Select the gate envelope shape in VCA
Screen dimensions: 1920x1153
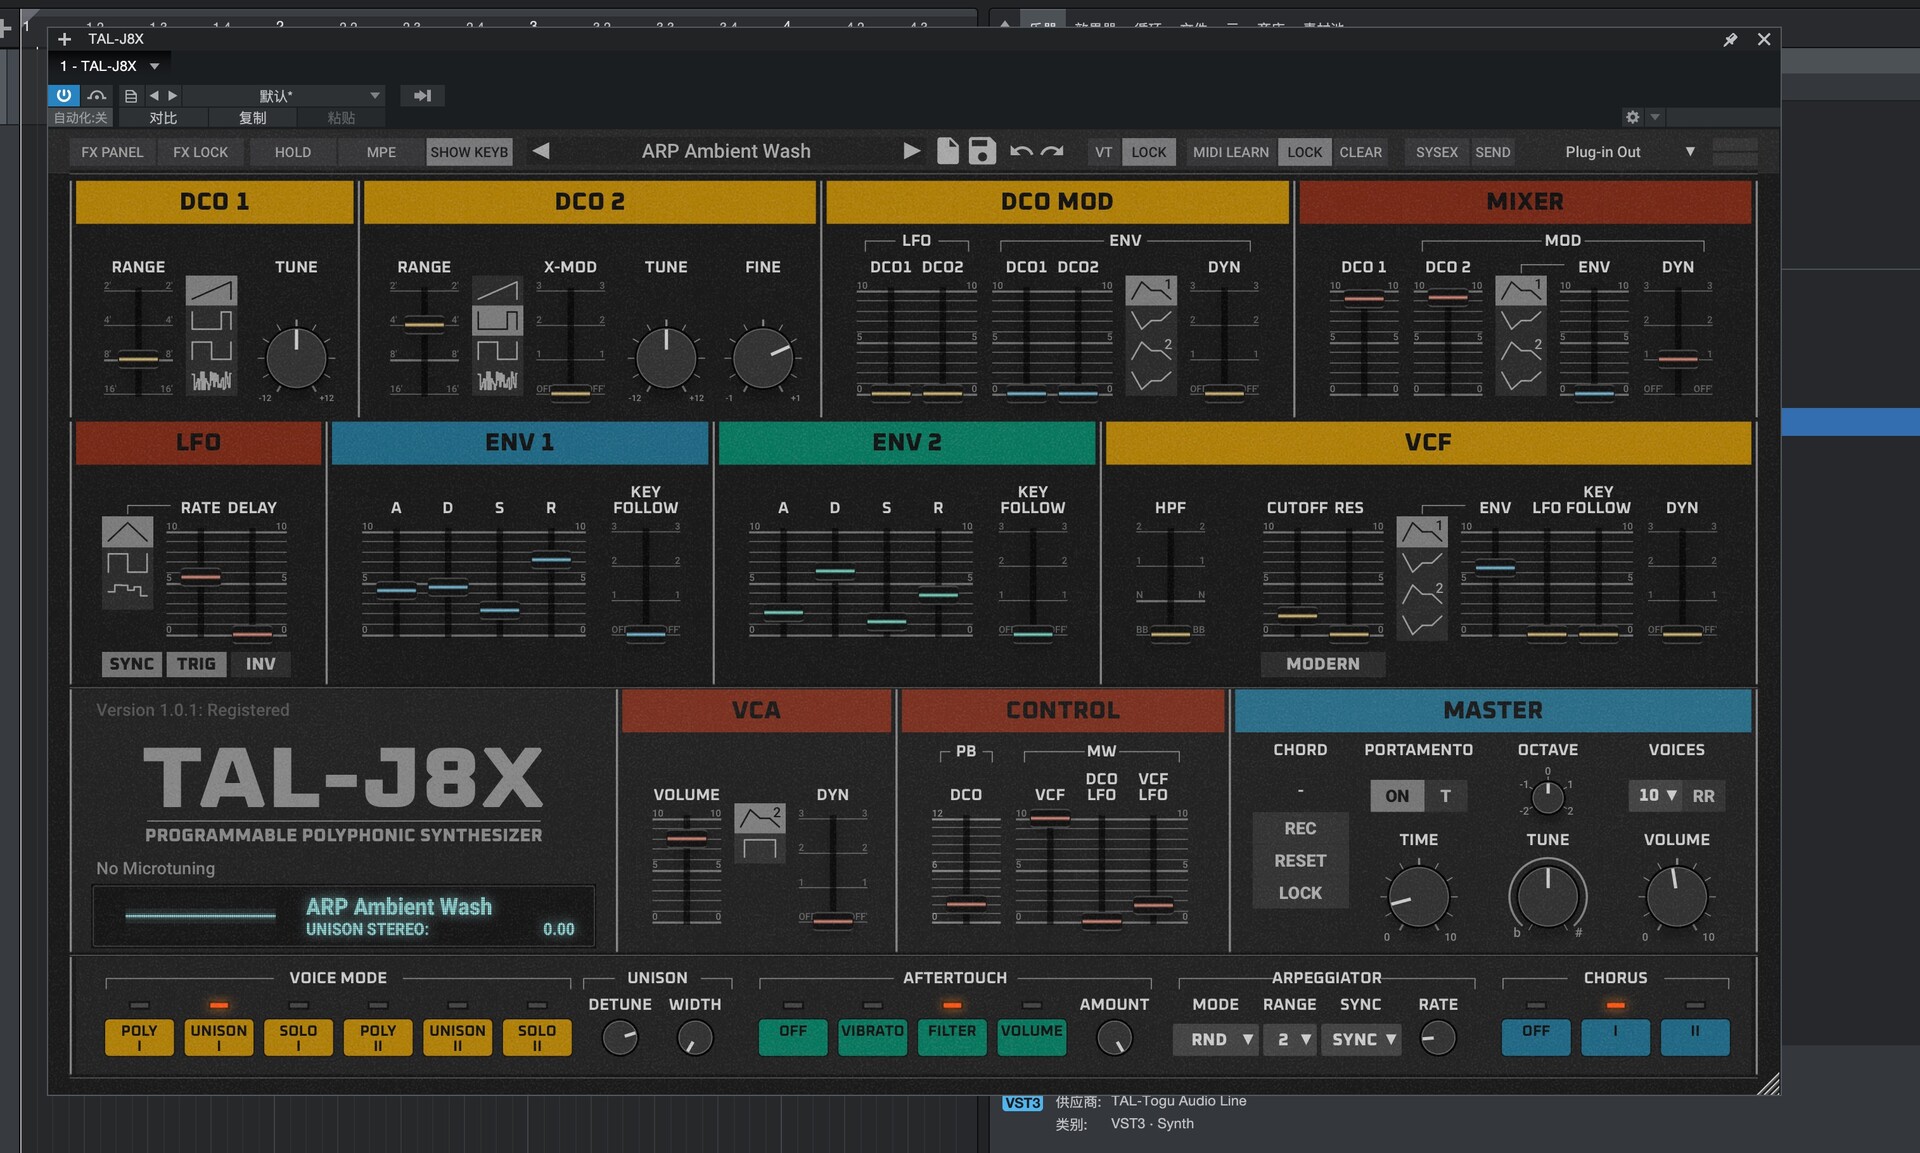click(x=760, y=850)
